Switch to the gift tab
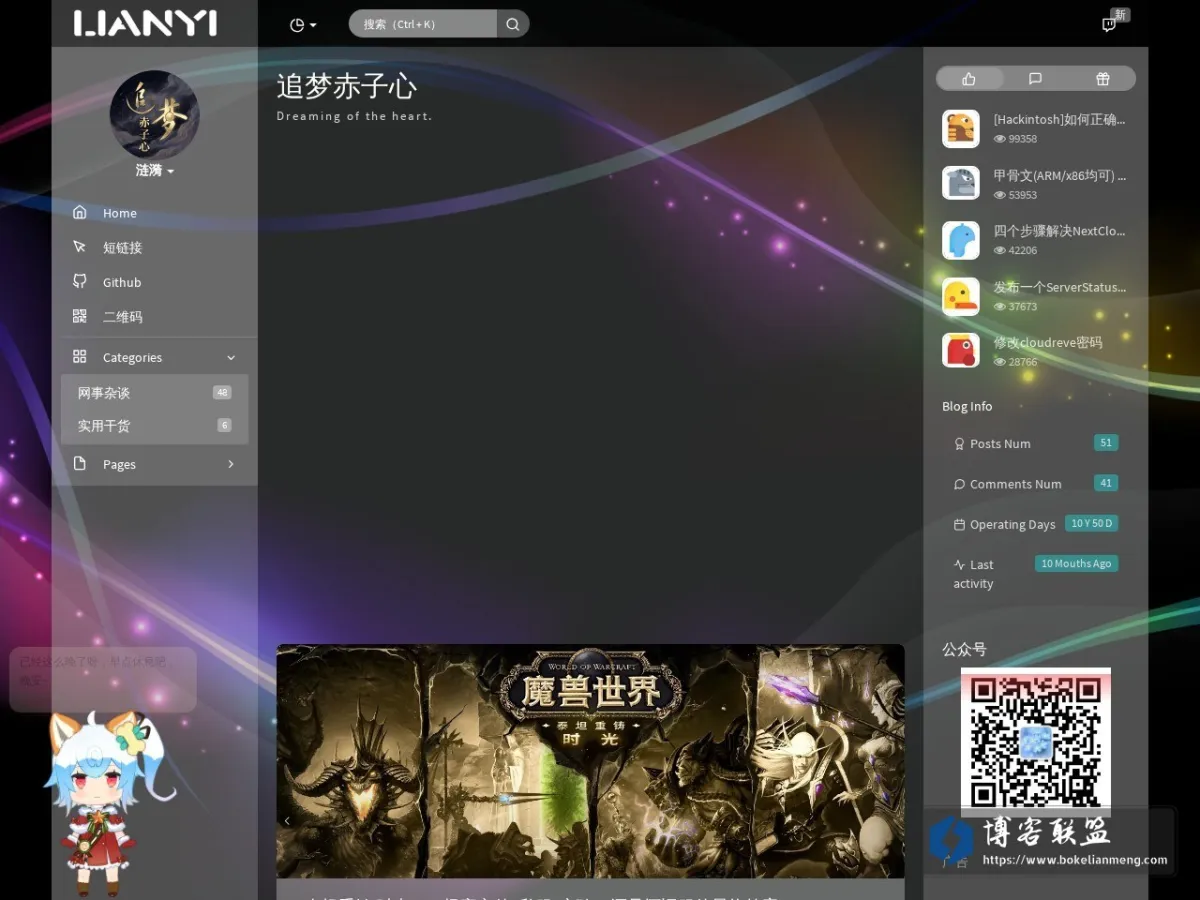This screenshot has width=1200, height=900. click(x=1102, y=79)
